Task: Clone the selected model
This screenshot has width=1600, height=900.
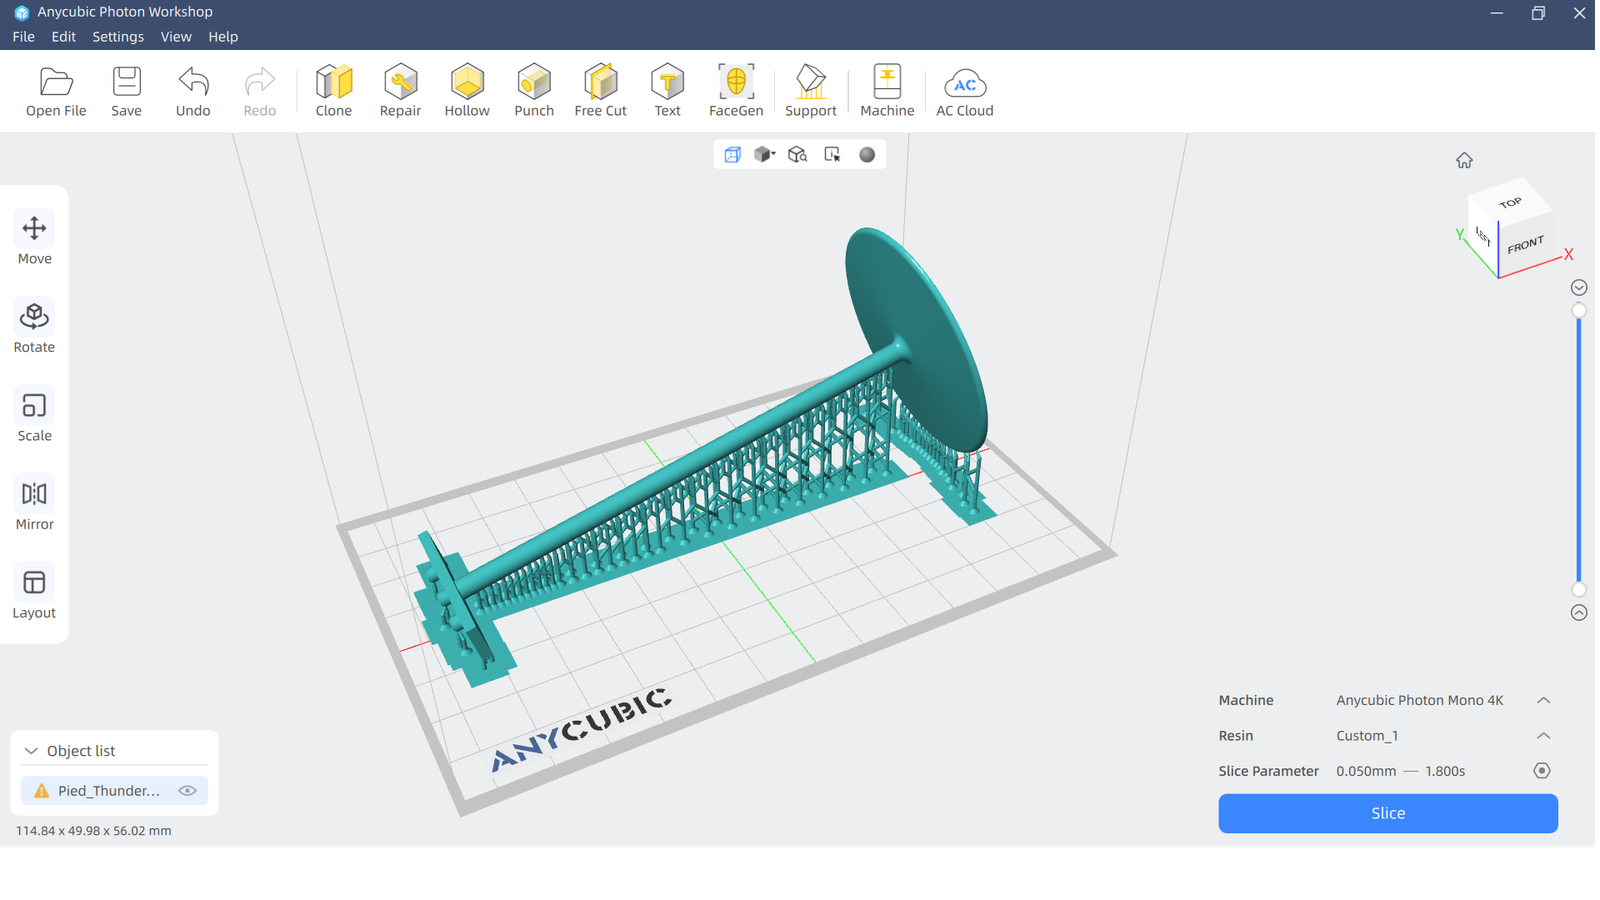Action: [334, 91]
